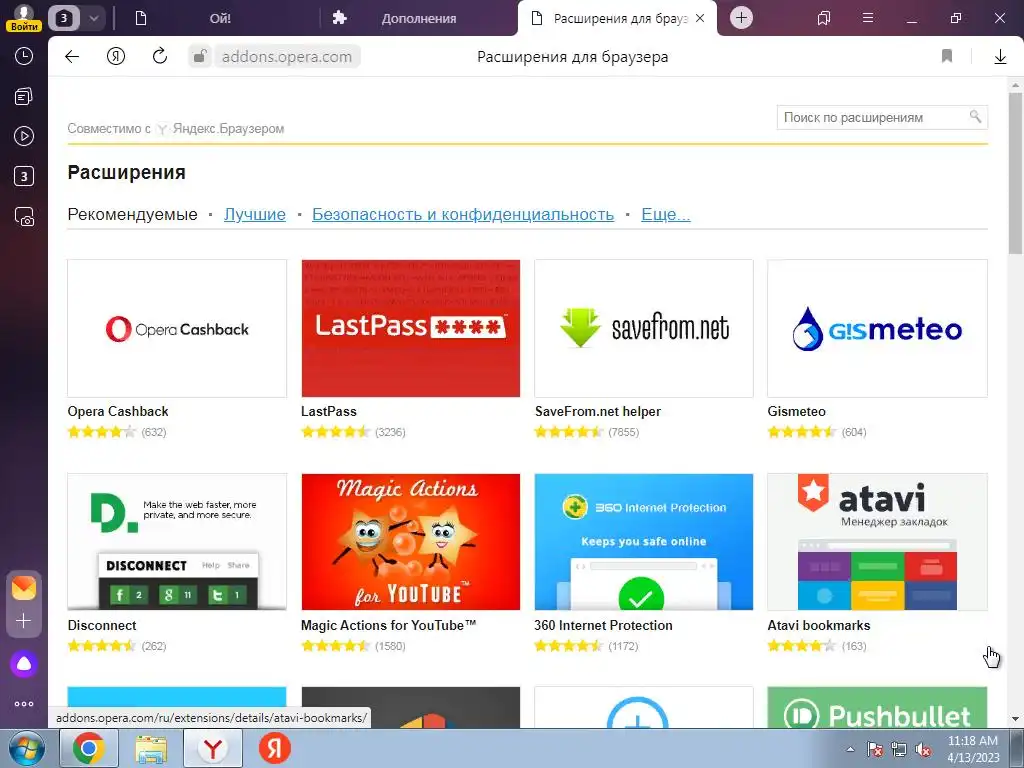1024x768 pixels.
Task: Click the search magnifier icon
Action: point(975,117)
